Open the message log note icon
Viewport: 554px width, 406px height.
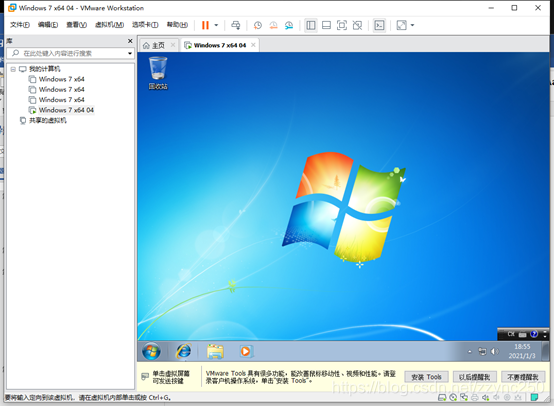point(535,398)
